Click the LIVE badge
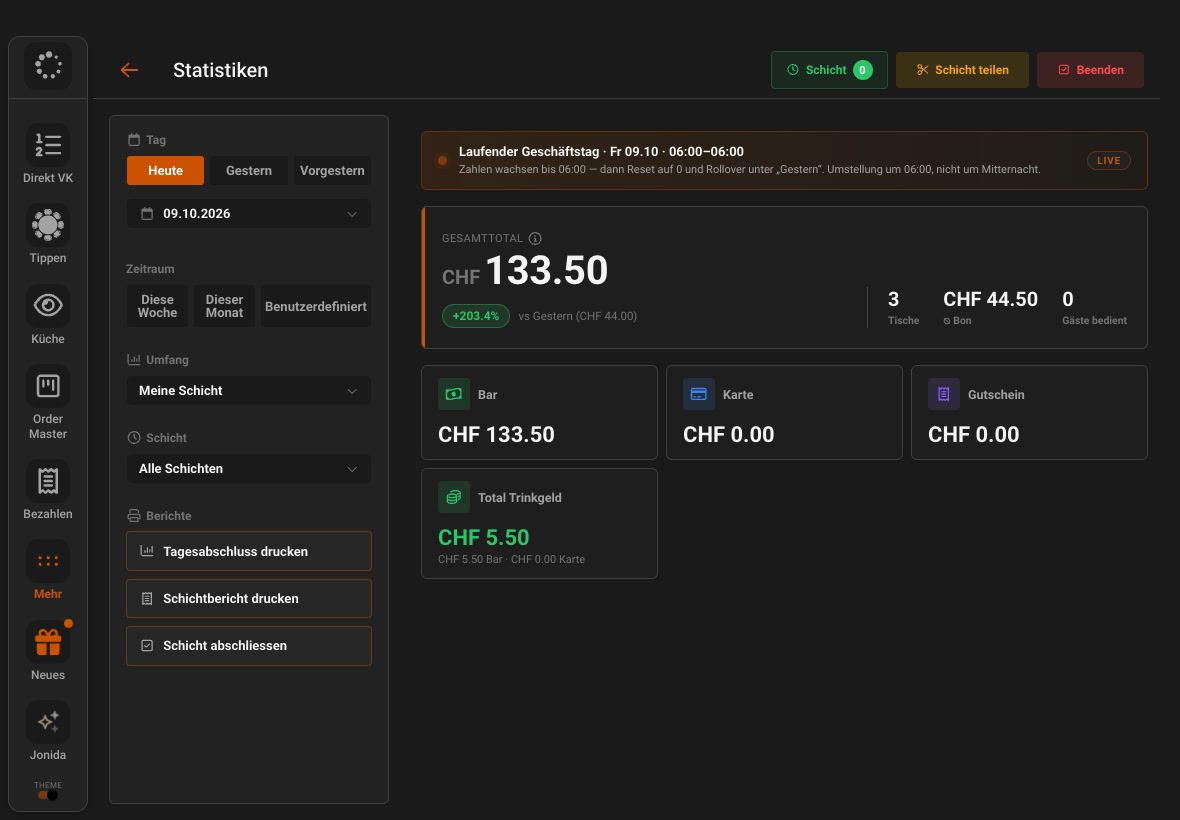This screenshot has height=820, width=1180. 1109,160
